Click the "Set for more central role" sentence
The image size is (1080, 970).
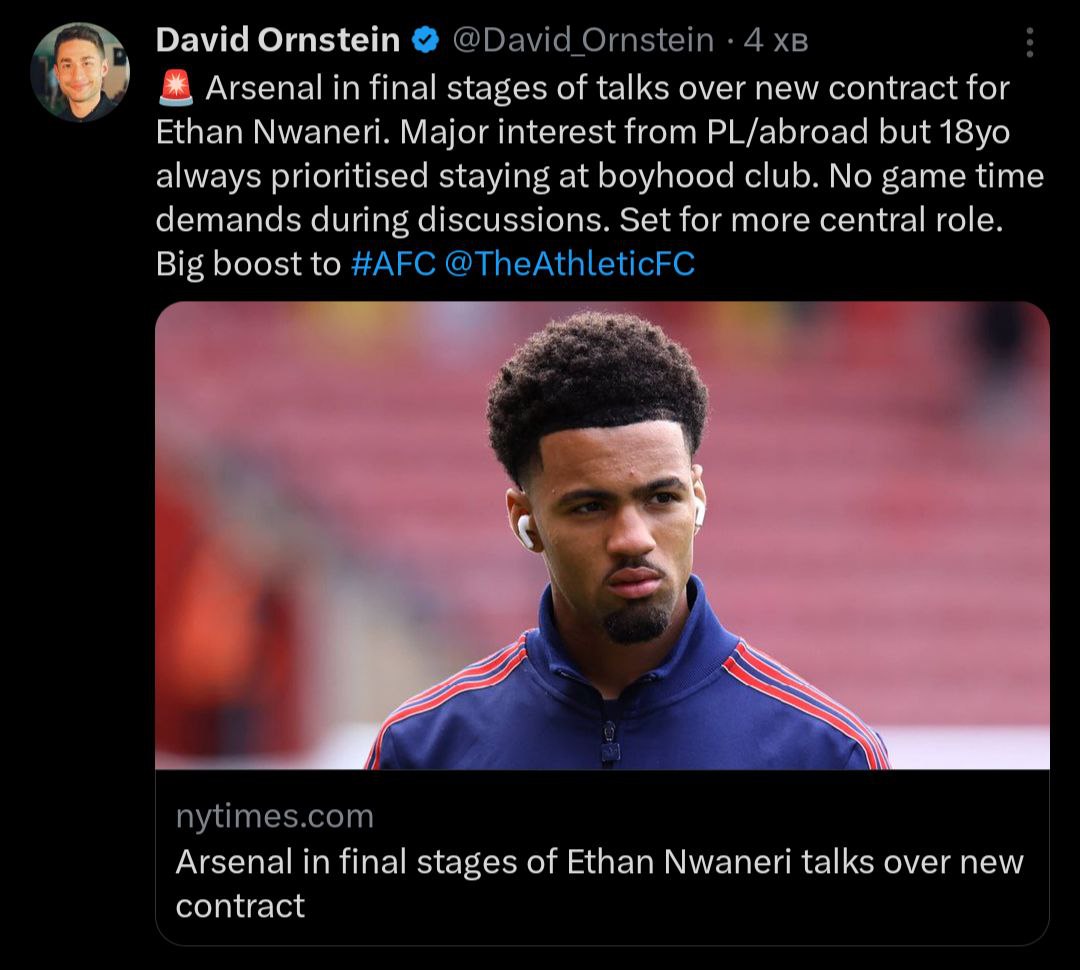point(810,220)
